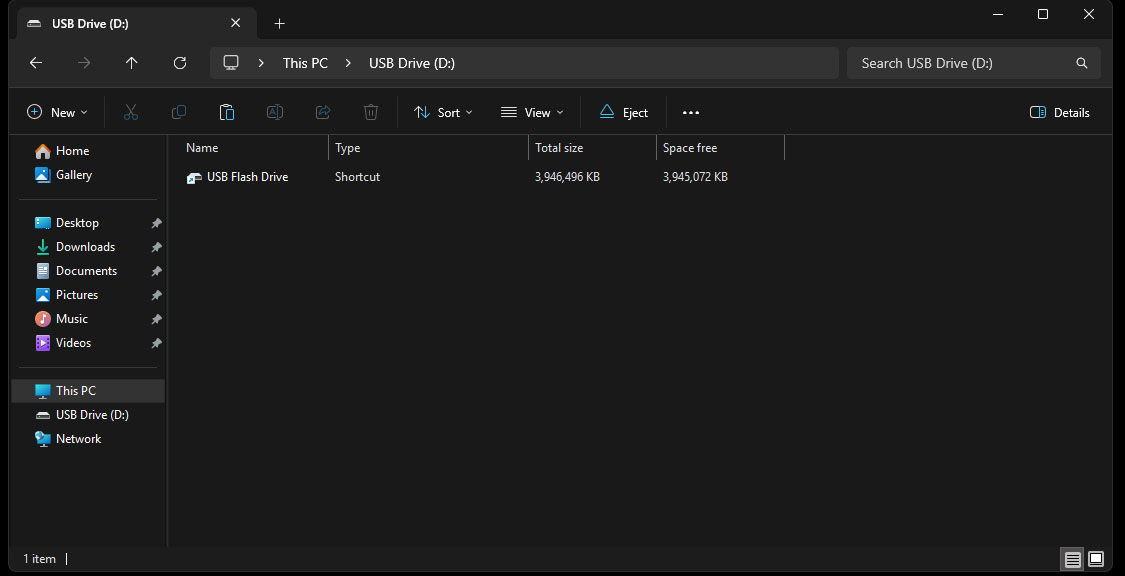Switch to details list view layout

coord(1072,558)
